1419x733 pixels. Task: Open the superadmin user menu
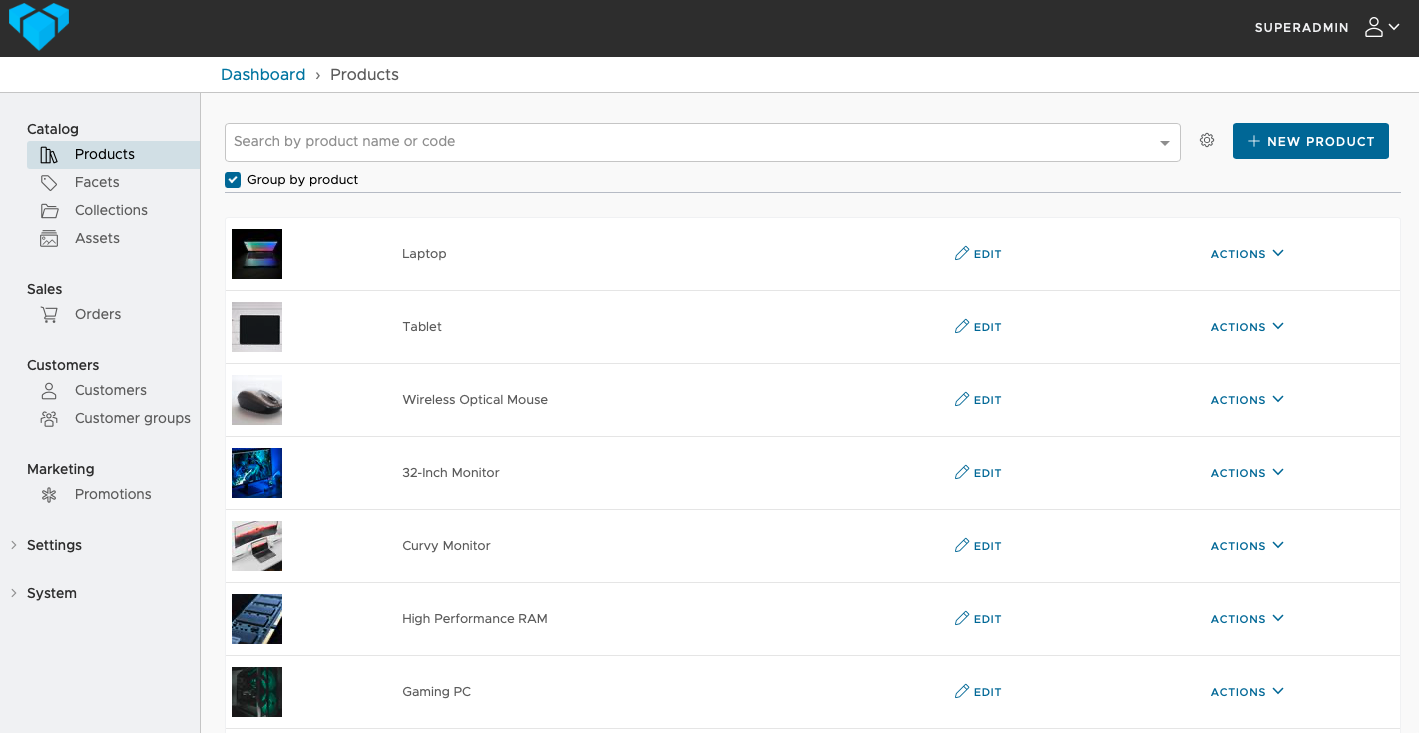1381,28
